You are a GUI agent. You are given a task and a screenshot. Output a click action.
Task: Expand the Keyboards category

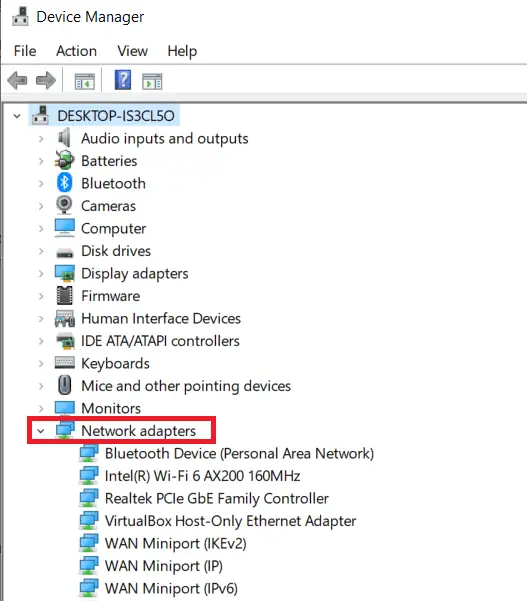point(41,363)
